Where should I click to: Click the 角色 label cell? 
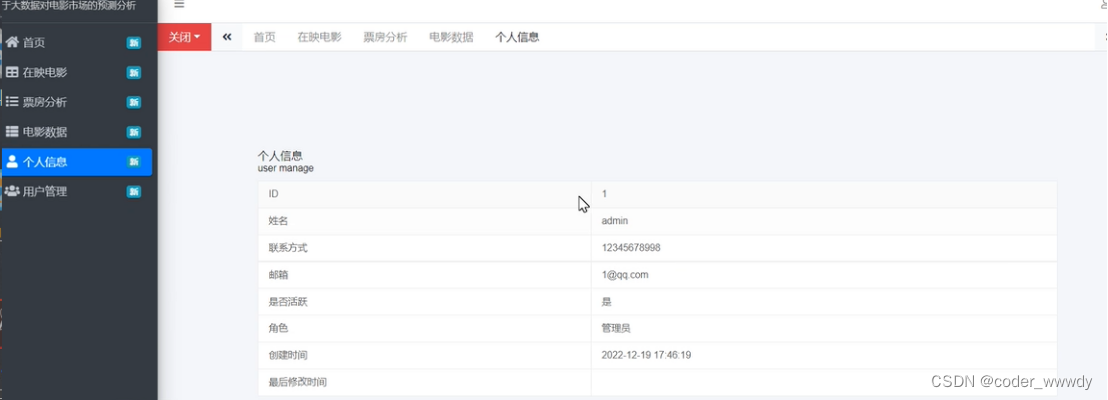(x=425, y=329)
